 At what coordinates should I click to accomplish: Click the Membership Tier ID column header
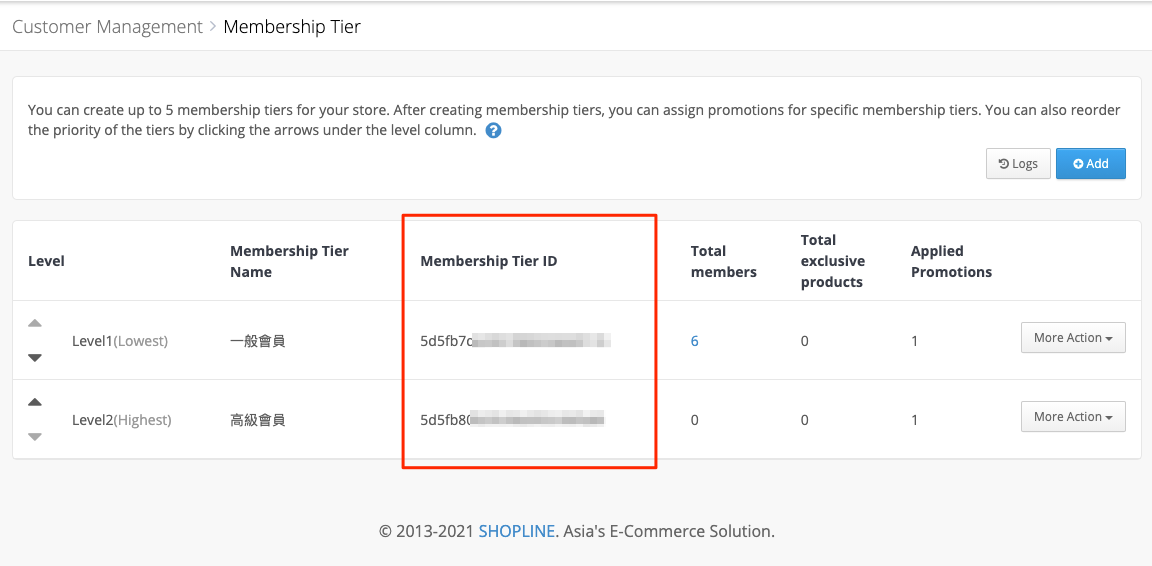point(489,261)
